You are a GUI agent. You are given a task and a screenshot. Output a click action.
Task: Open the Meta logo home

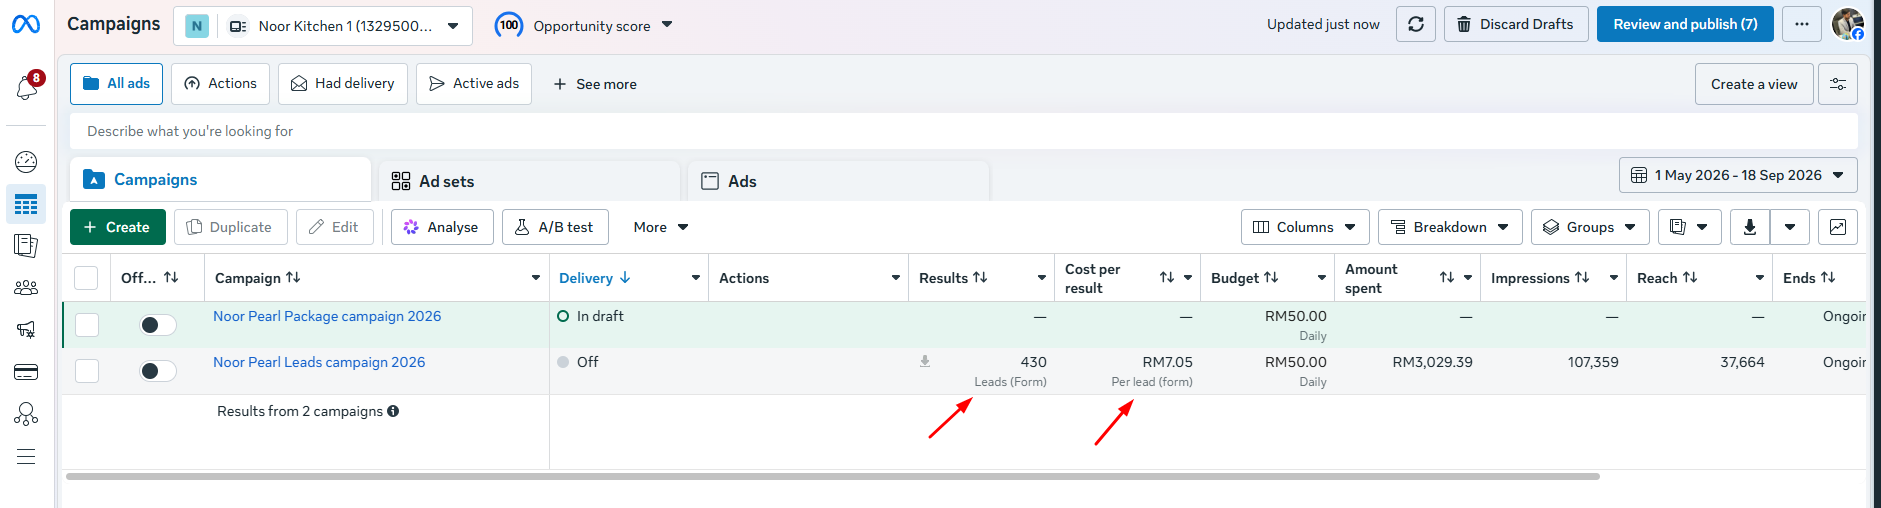26,24
